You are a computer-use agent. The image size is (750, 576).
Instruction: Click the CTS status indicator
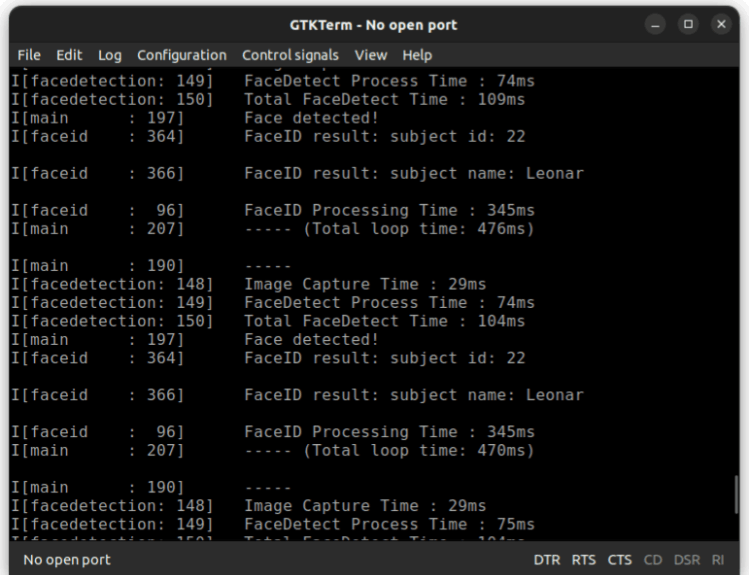[619, 560]
